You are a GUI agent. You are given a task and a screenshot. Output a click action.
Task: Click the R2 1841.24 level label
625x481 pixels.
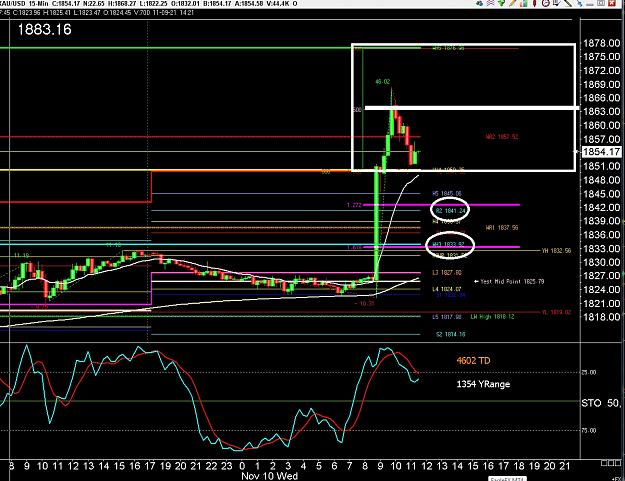(x=450, y=210)
